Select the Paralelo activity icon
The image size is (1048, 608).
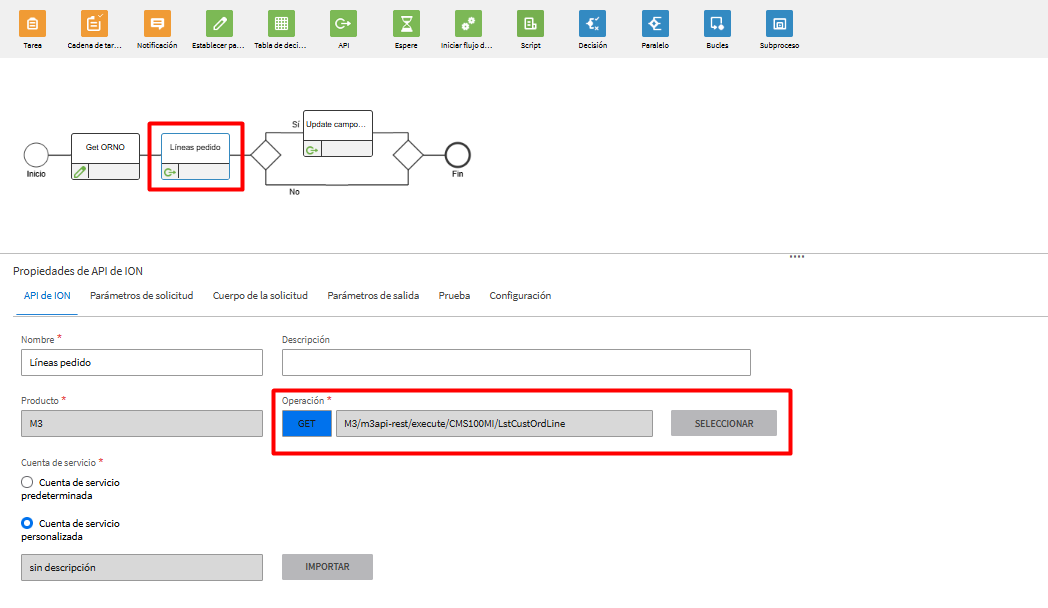[x=655, y=24]
